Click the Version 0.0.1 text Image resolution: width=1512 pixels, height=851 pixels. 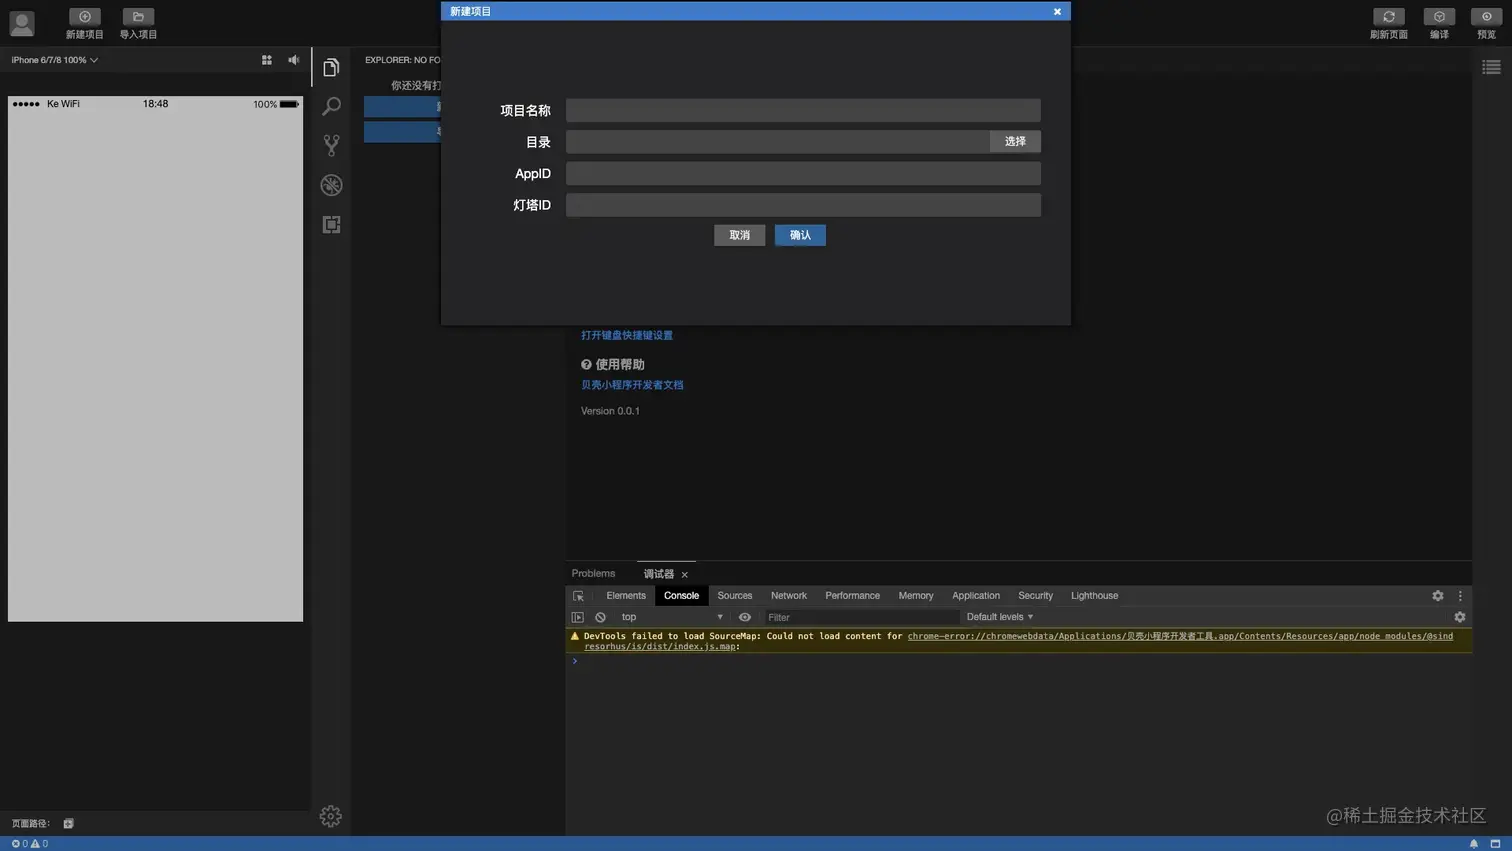tap(610, 411)
